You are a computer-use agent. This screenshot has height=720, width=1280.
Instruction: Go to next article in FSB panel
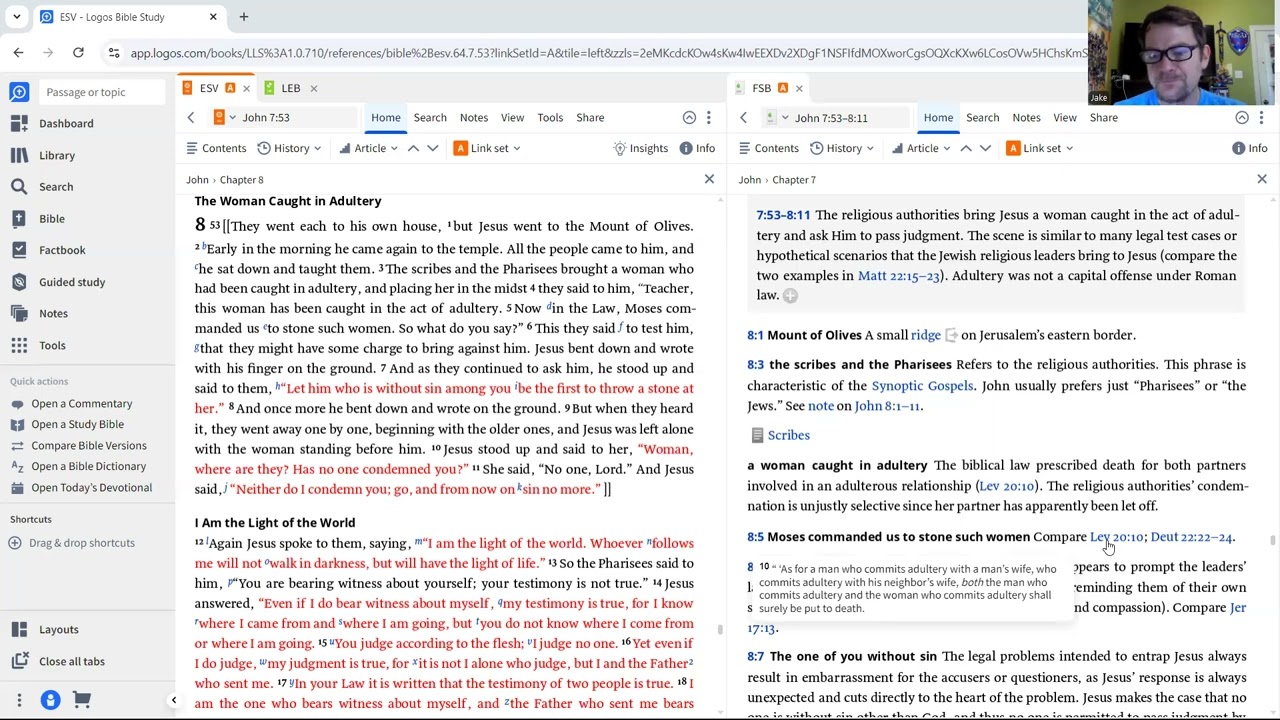(x=985, y=148)
